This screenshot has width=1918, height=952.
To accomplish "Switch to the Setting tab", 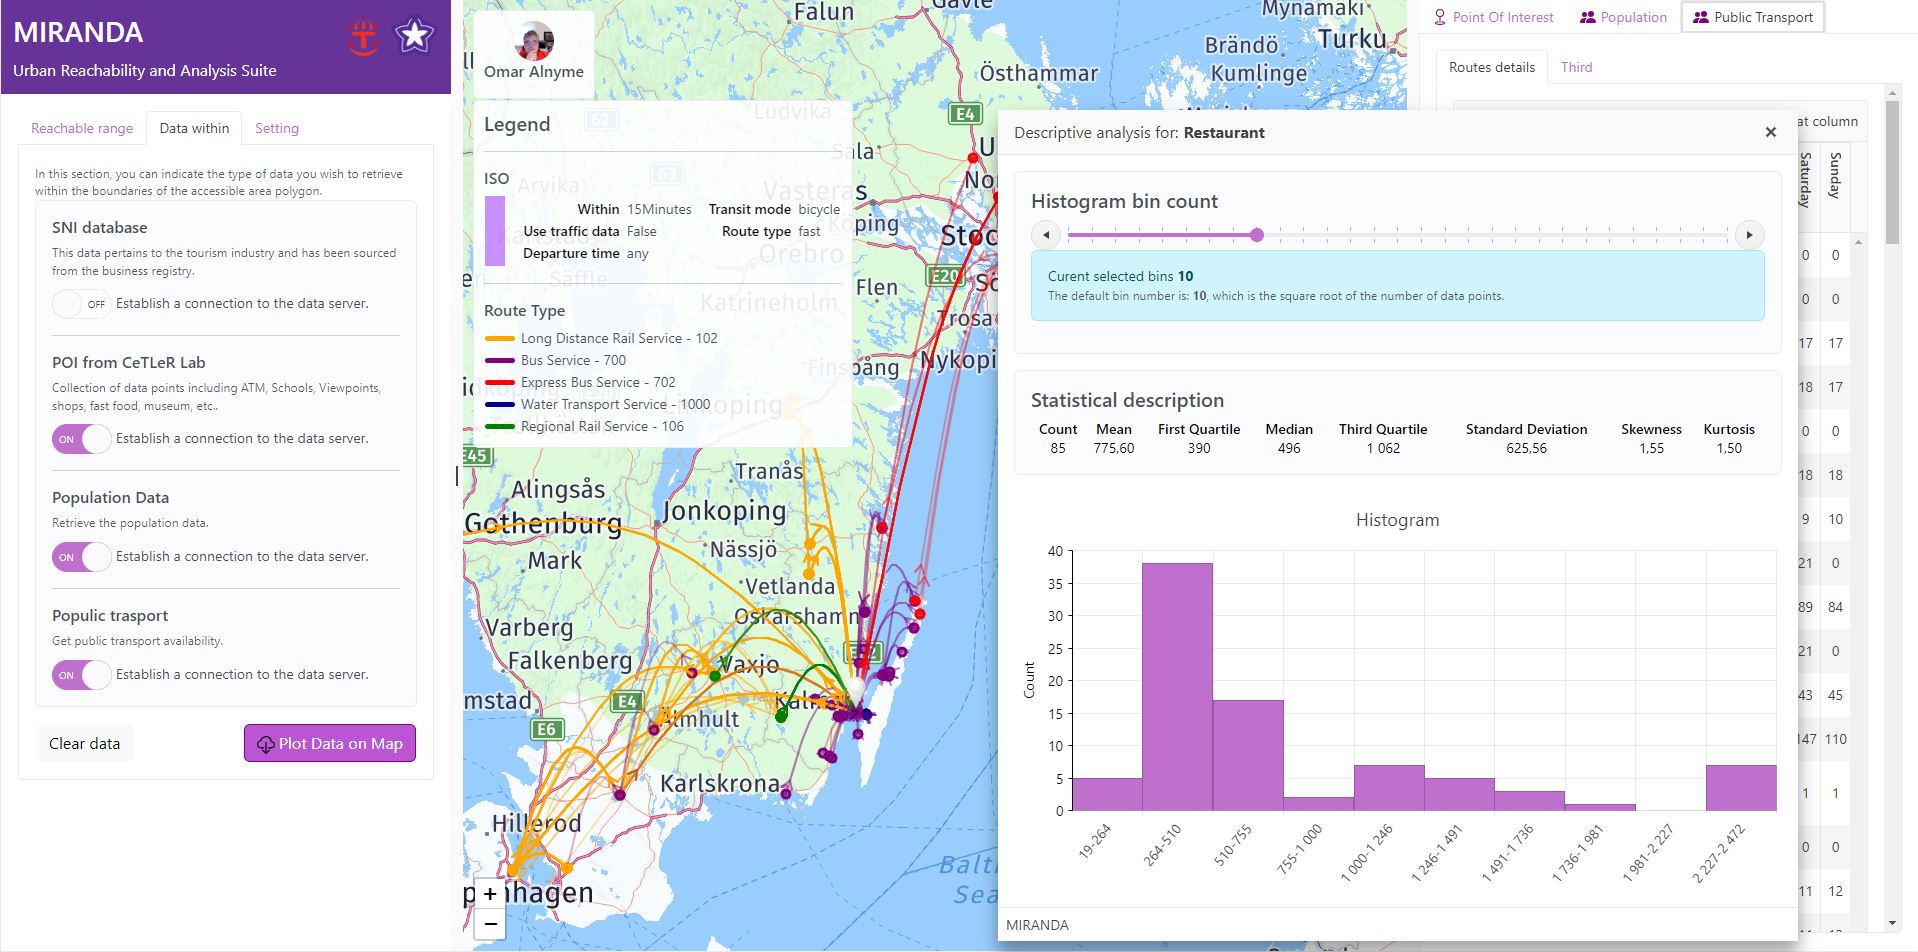I will pyautogui.click(x=276, y=128).
